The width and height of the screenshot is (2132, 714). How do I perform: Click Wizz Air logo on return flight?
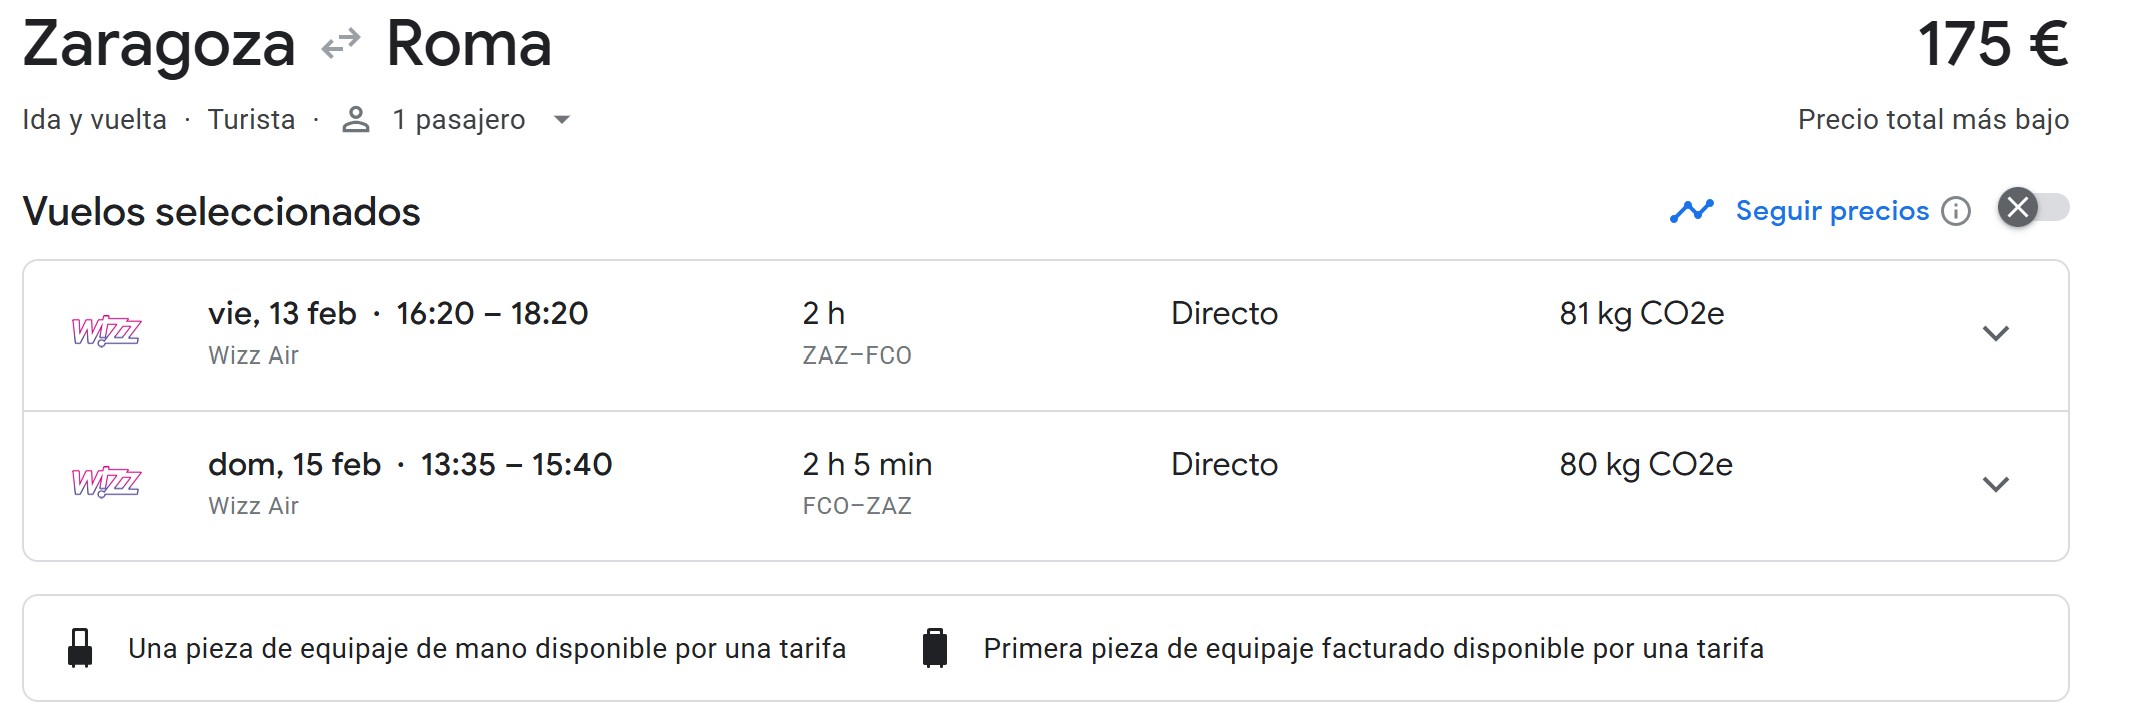(x=106, y=483)
